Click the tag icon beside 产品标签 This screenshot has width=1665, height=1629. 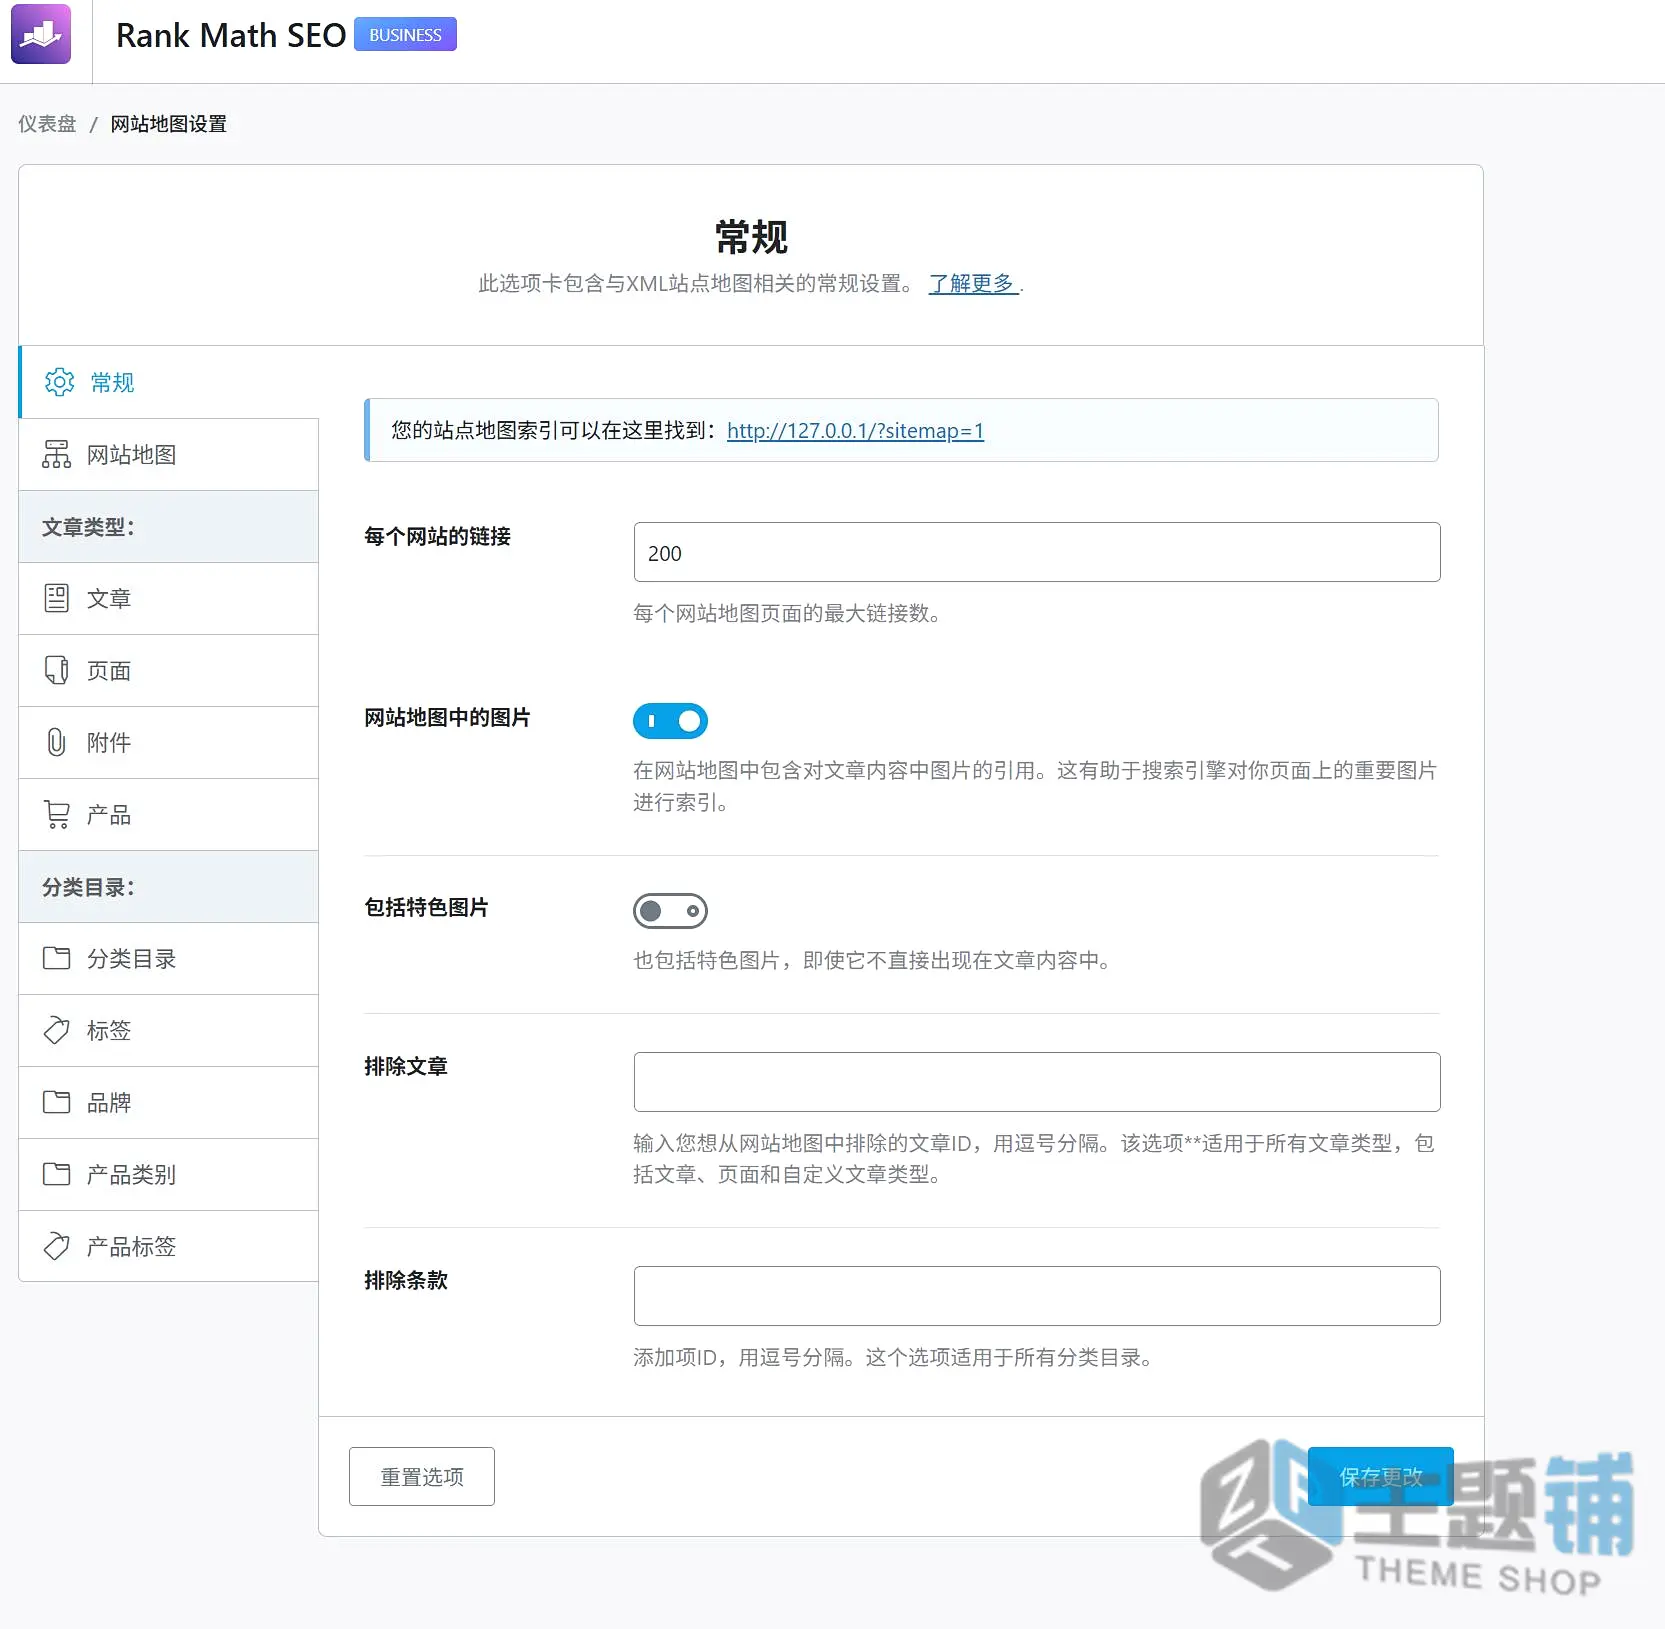(57, 1246)
